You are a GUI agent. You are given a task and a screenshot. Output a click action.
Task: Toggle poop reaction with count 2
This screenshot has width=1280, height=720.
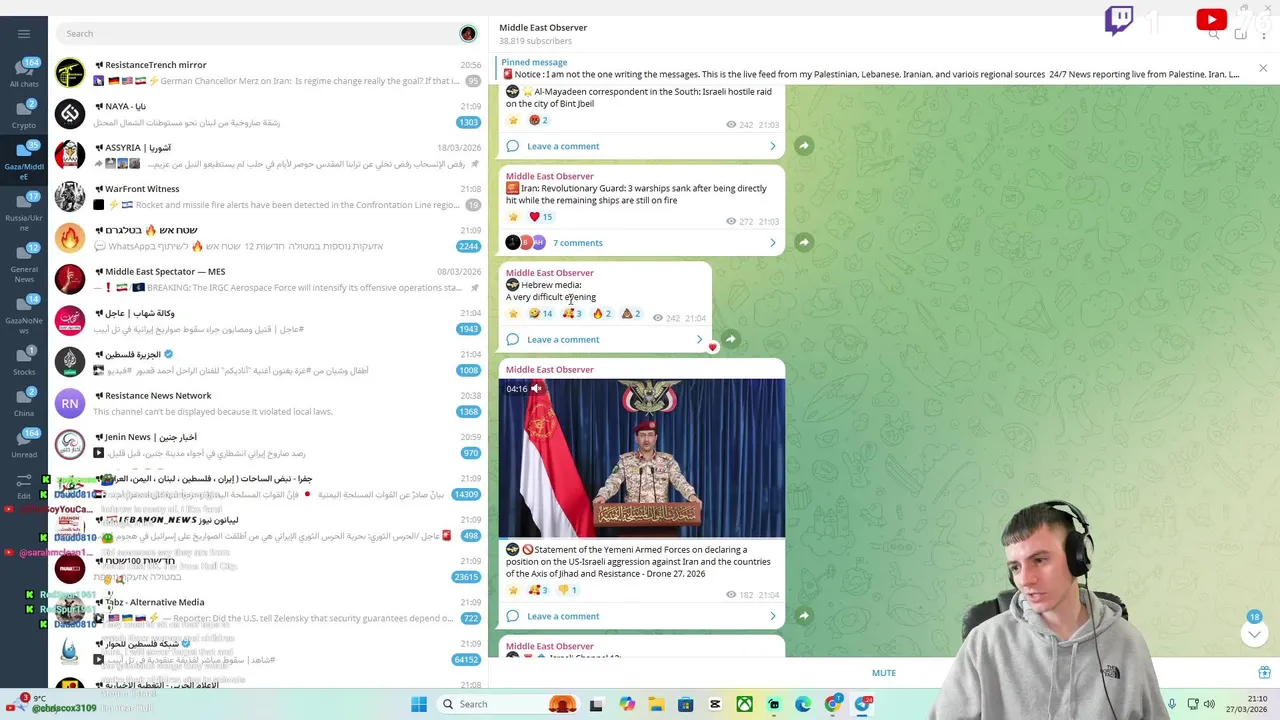click(631, 314)
